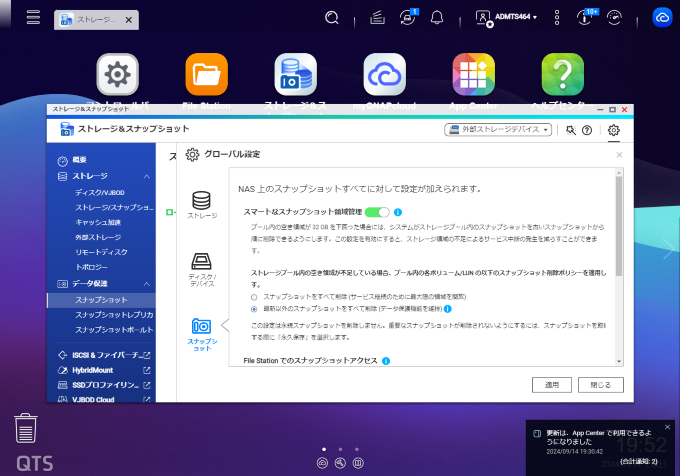Dismiss the App Center update notification
This screenshot has width=680, height=476.
667,427
